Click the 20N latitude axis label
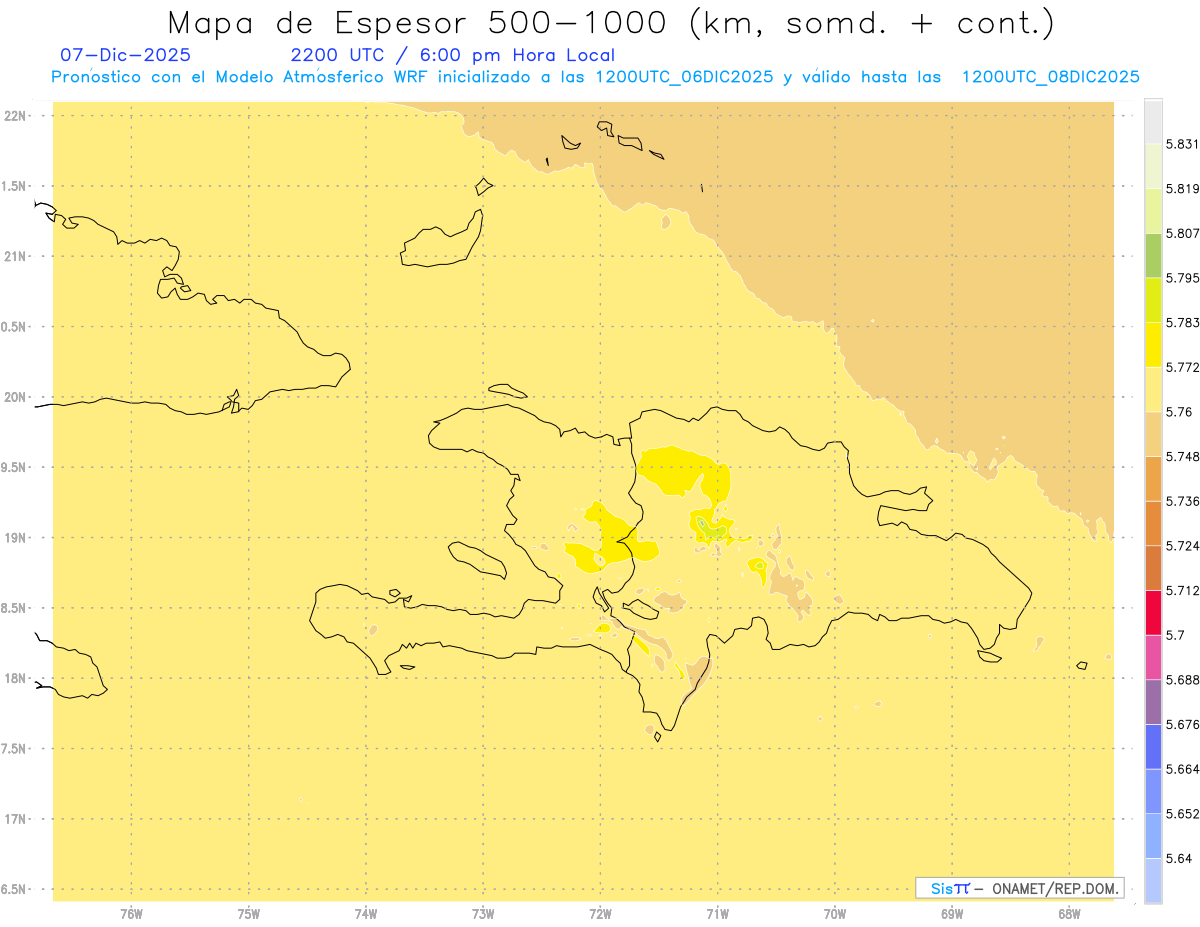Image resolution: width=1200 pixels, height=927 pixels. (15, 397)
